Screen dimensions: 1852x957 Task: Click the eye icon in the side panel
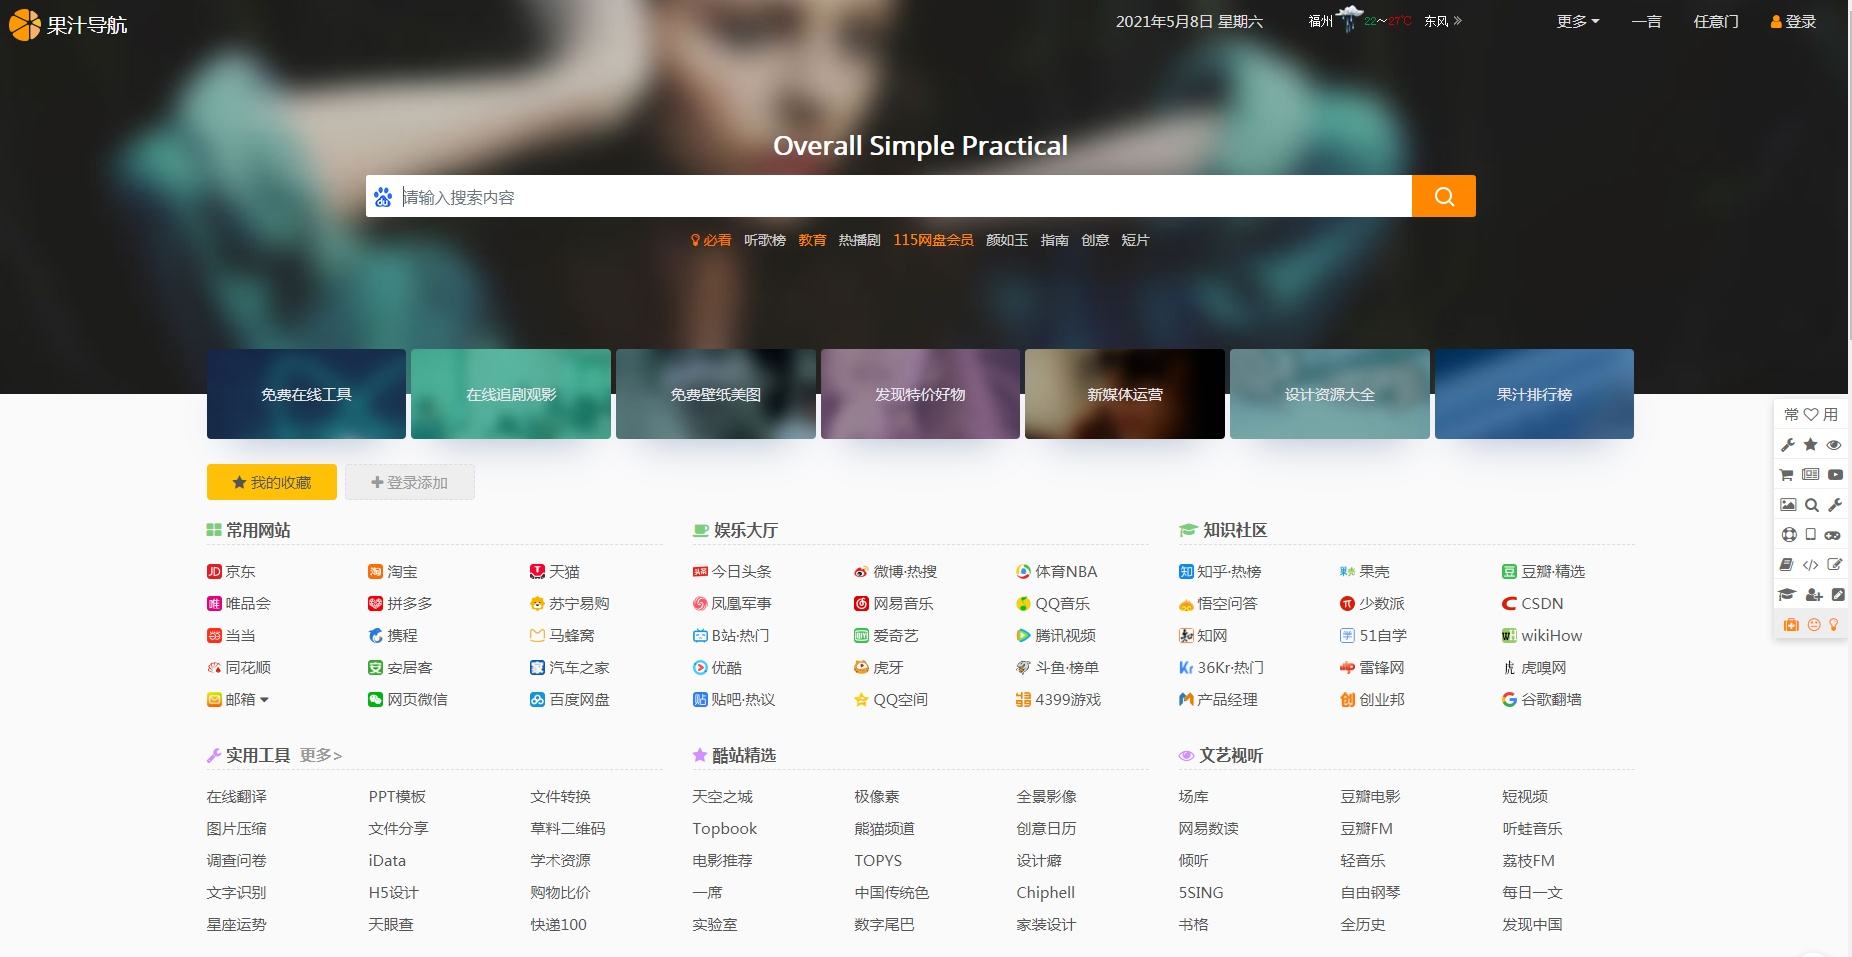1834,445
